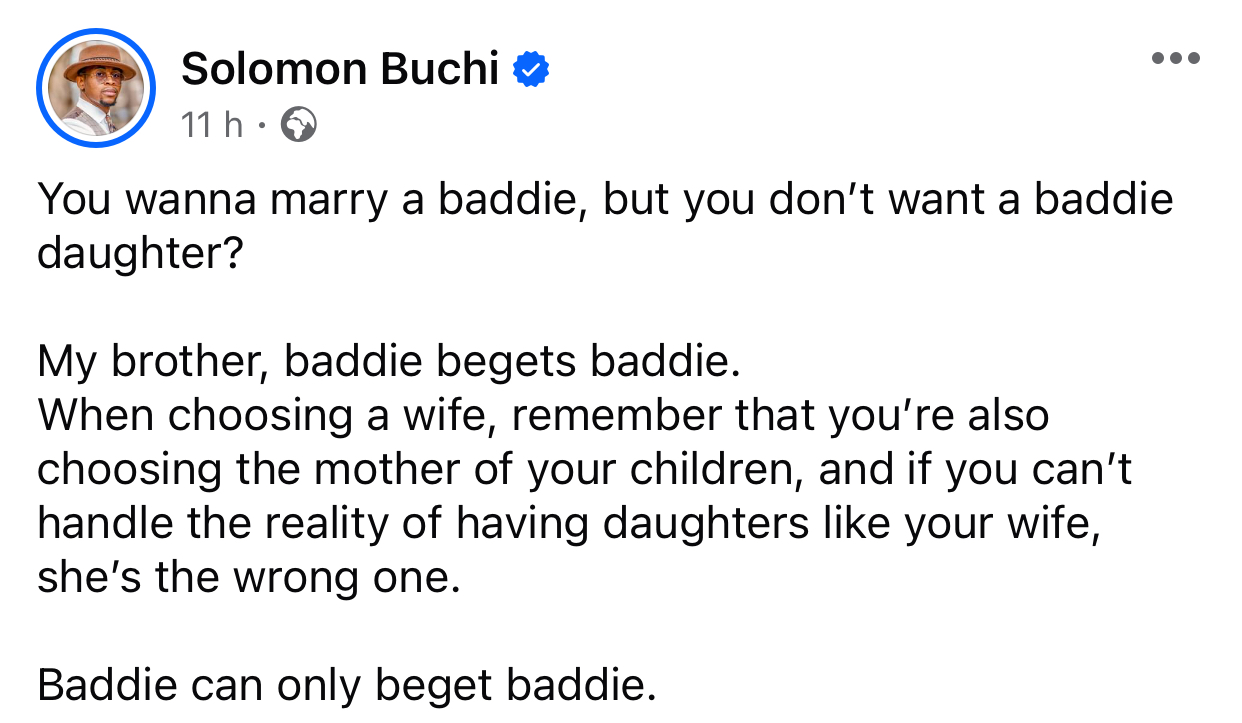Click the final line "Baddie can only beget baddie."
The width and height of the screenshot is (1242, 723).
tap(346, 686)
